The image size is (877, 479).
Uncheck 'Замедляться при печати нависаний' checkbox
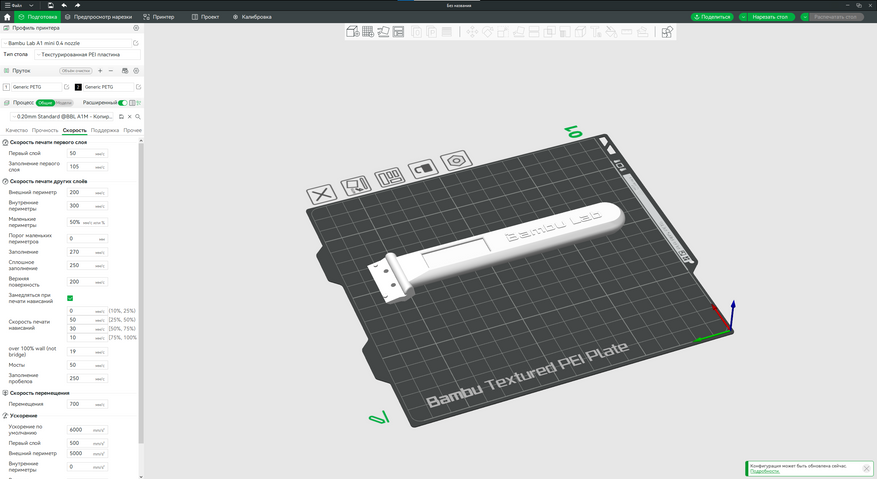[x=70, y=298]
